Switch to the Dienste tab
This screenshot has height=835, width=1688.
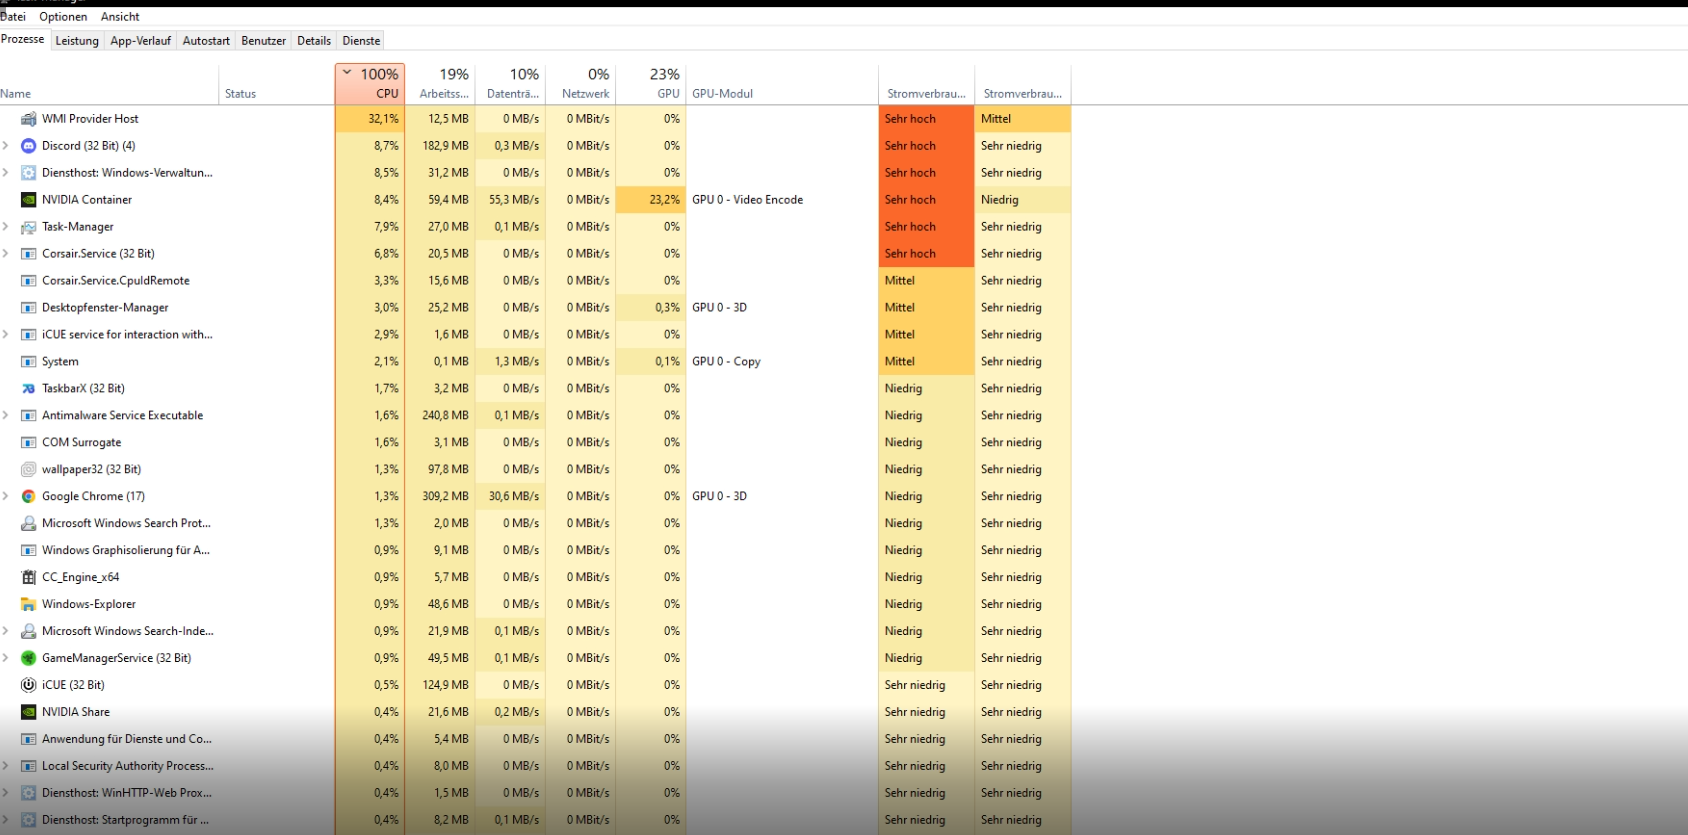[x=361, y=41]
